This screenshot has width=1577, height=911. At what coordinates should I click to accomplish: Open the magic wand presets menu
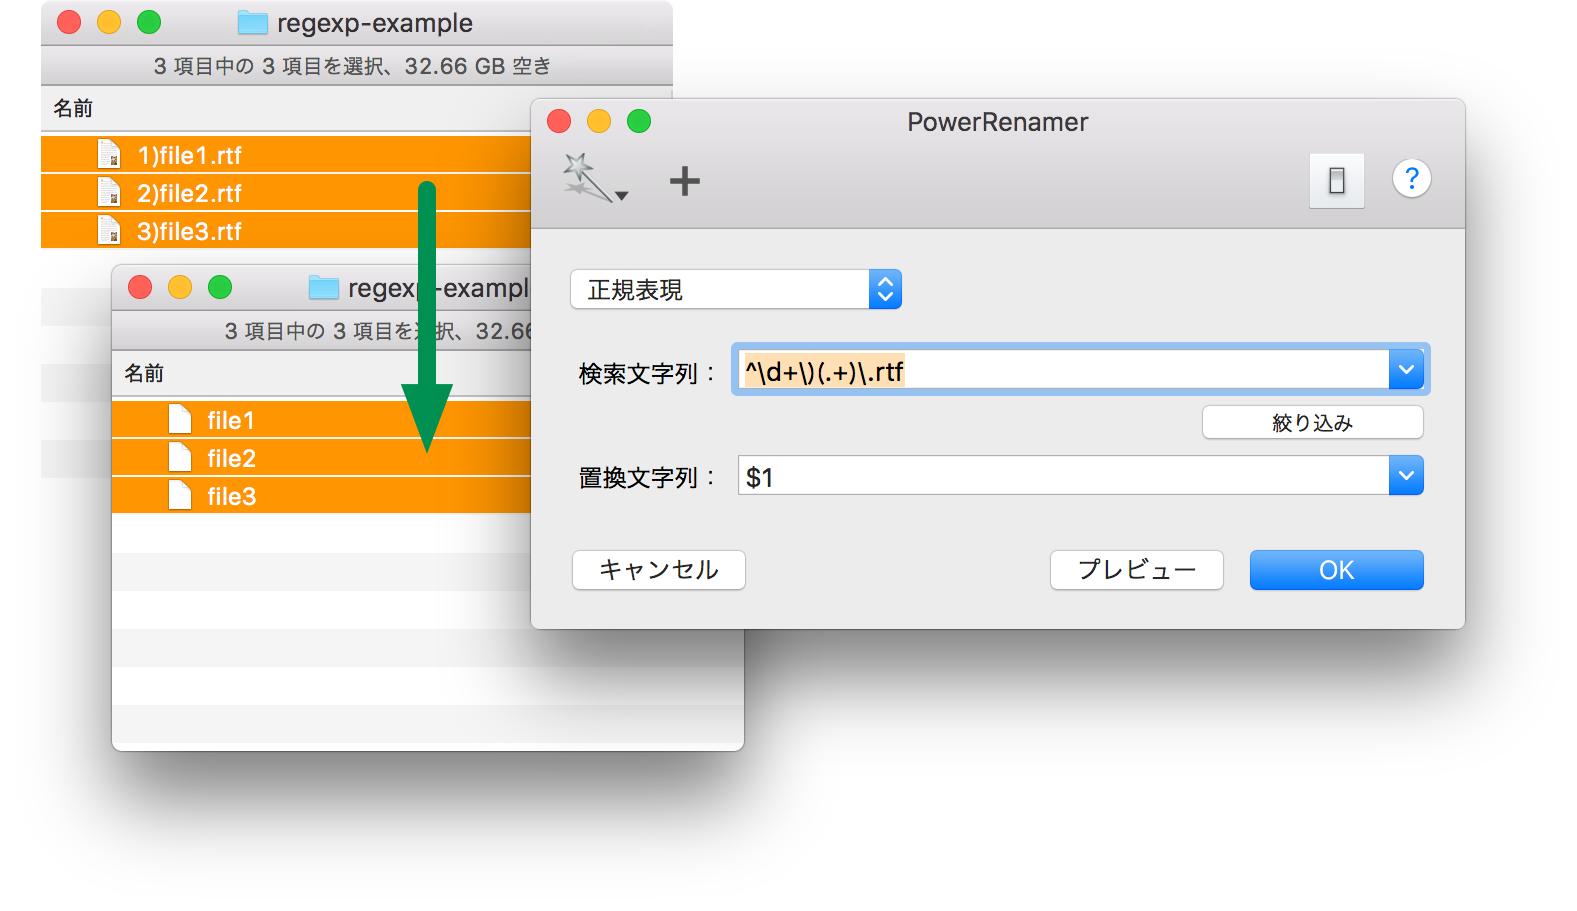[x=594, y=180]
